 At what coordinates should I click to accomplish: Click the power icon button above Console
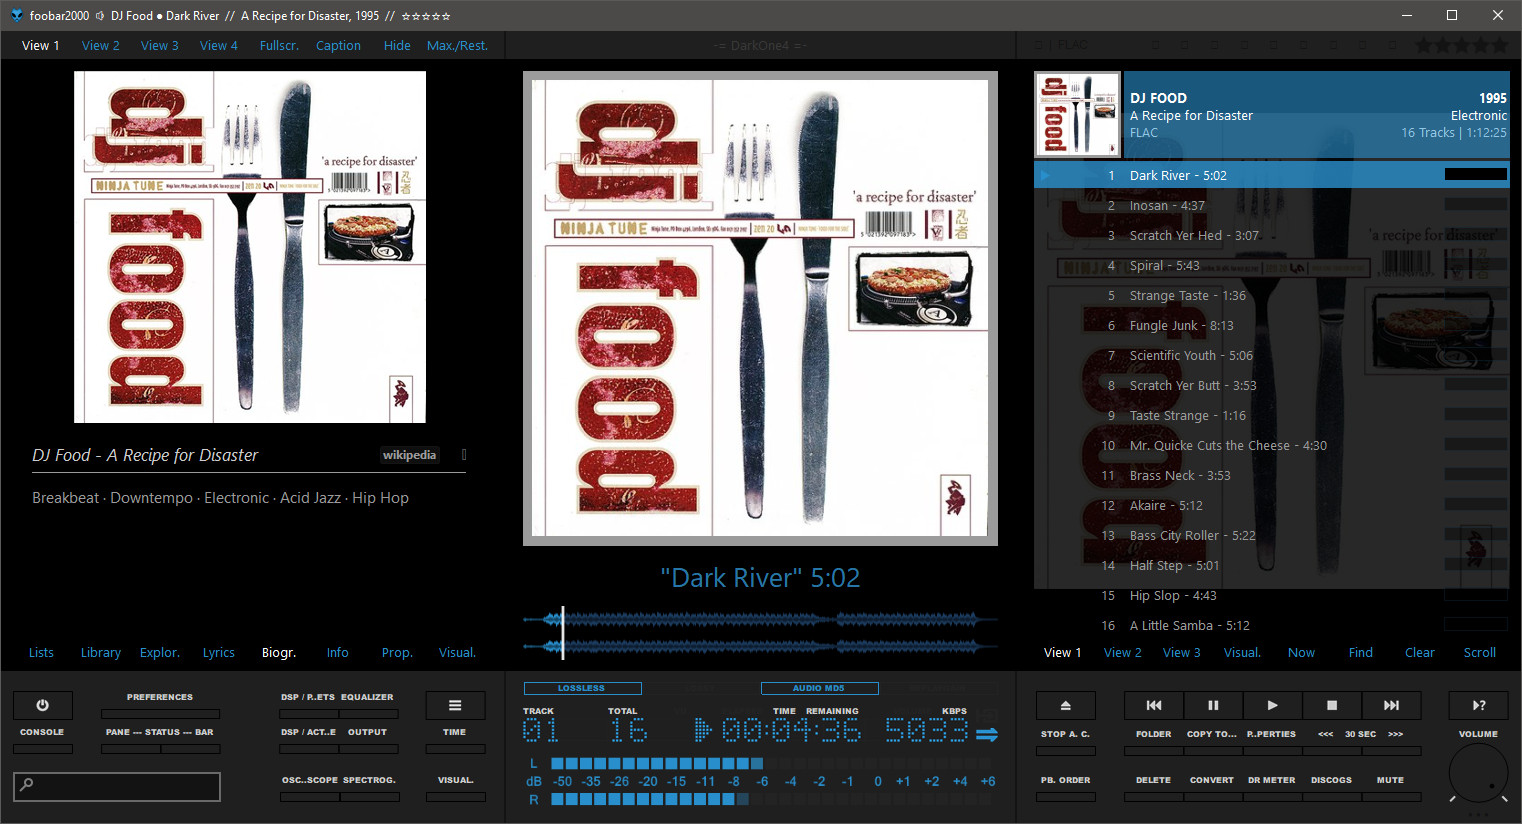pos(42,705)
